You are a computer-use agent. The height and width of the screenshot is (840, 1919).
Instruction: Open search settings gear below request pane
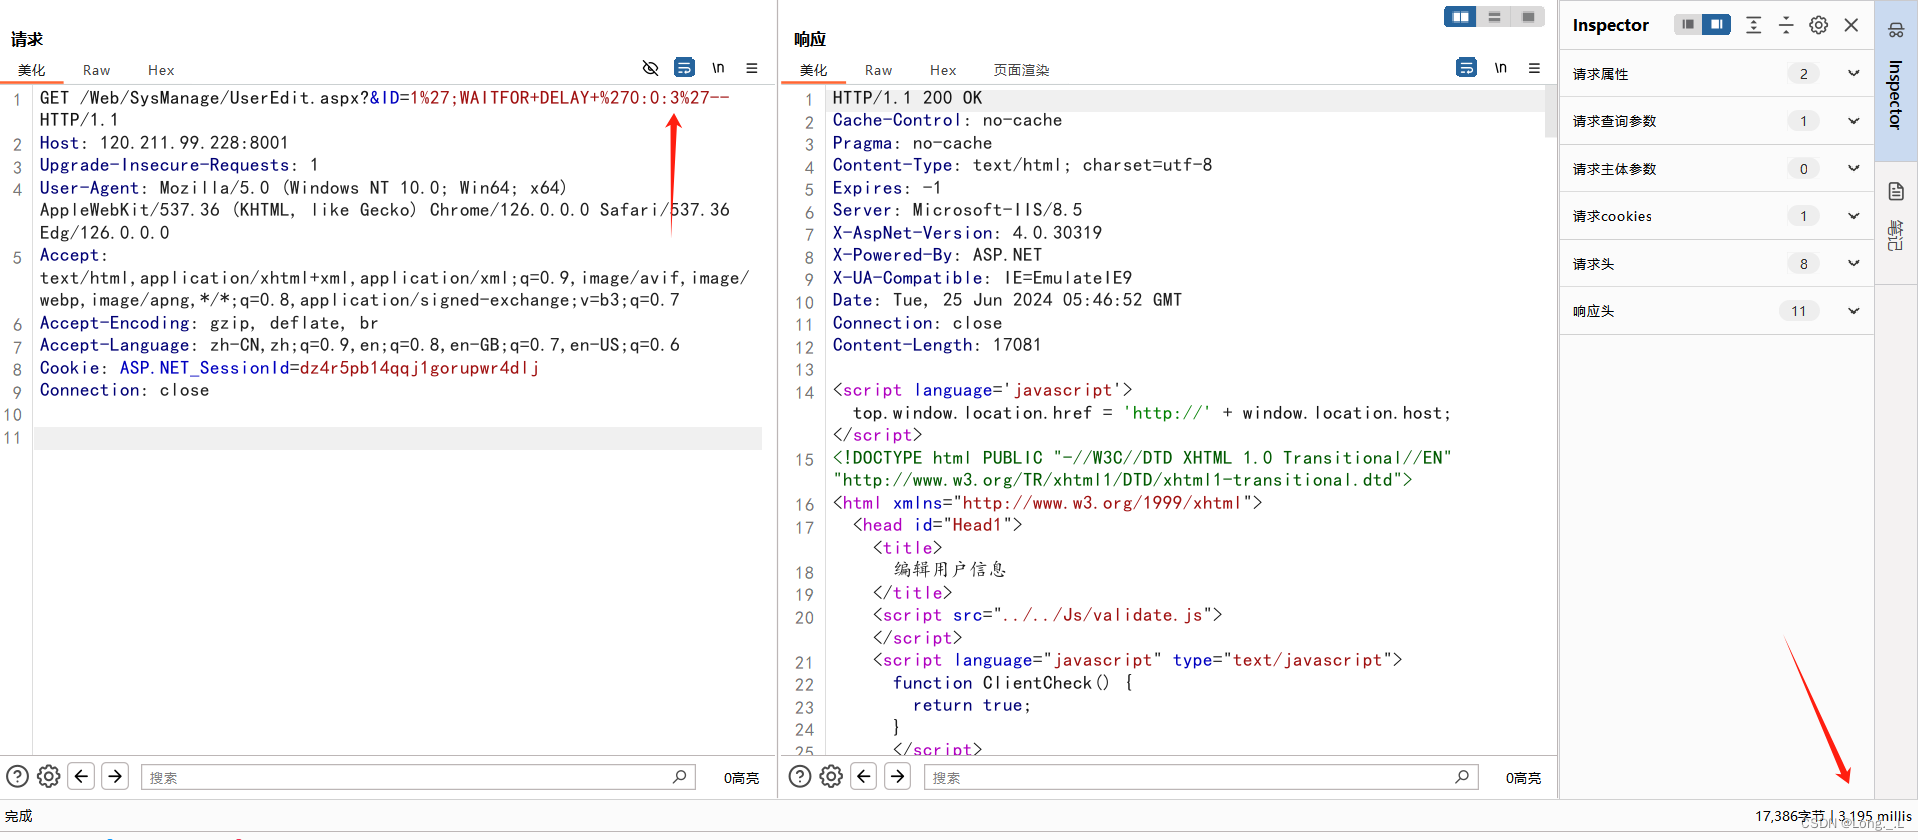48,776
